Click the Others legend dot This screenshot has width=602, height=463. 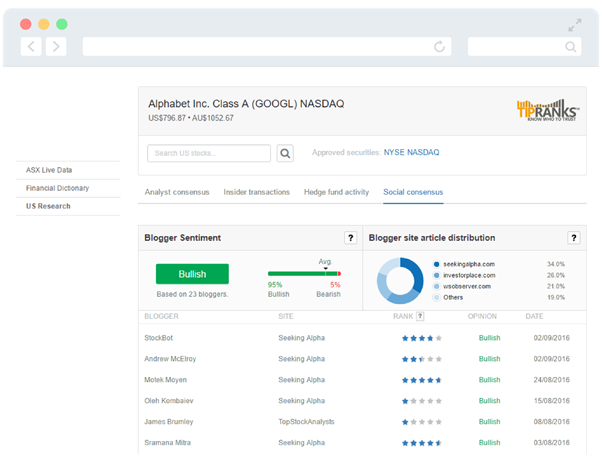[436, 298]
